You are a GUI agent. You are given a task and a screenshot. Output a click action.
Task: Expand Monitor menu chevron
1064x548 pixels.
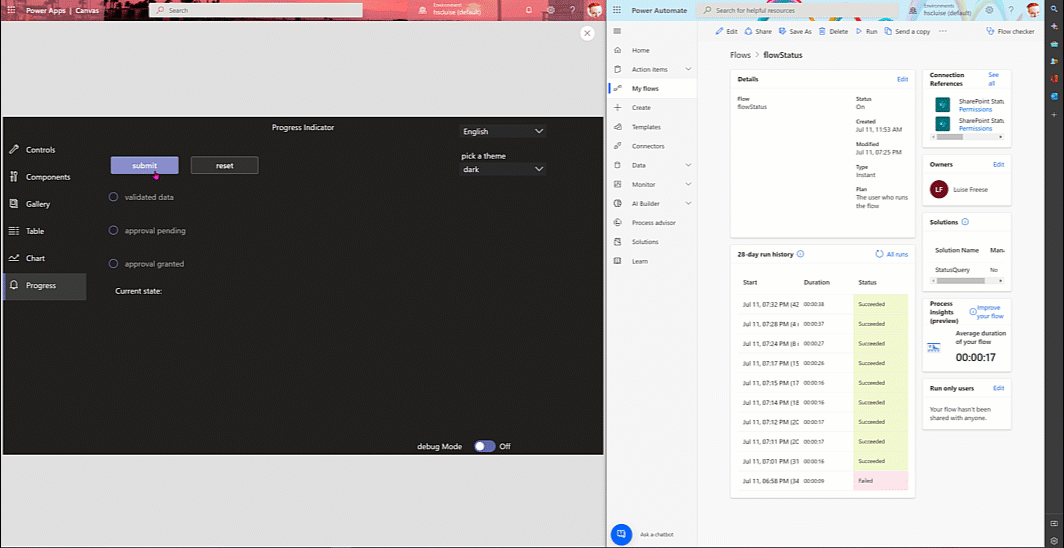[x=688, y=184]
